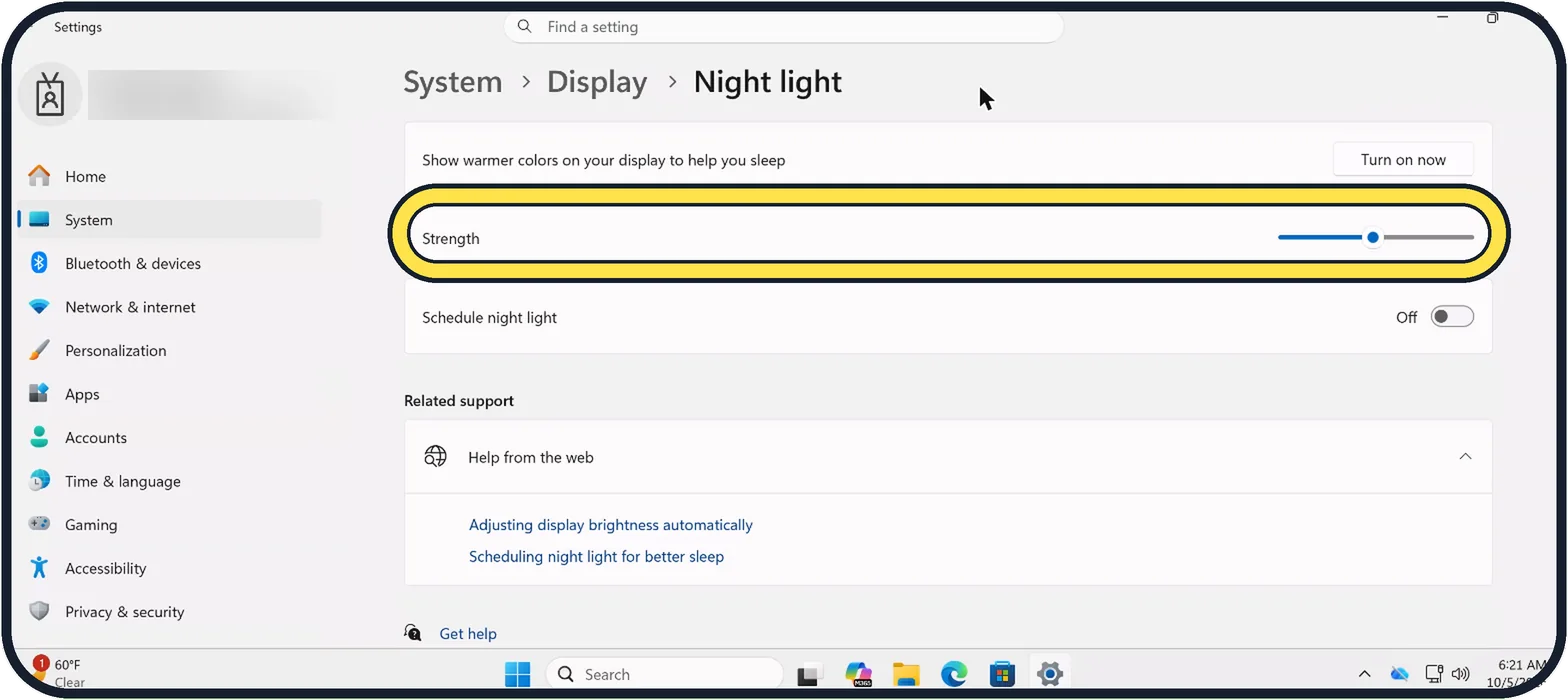Collapse Help from the web section

1465,457
